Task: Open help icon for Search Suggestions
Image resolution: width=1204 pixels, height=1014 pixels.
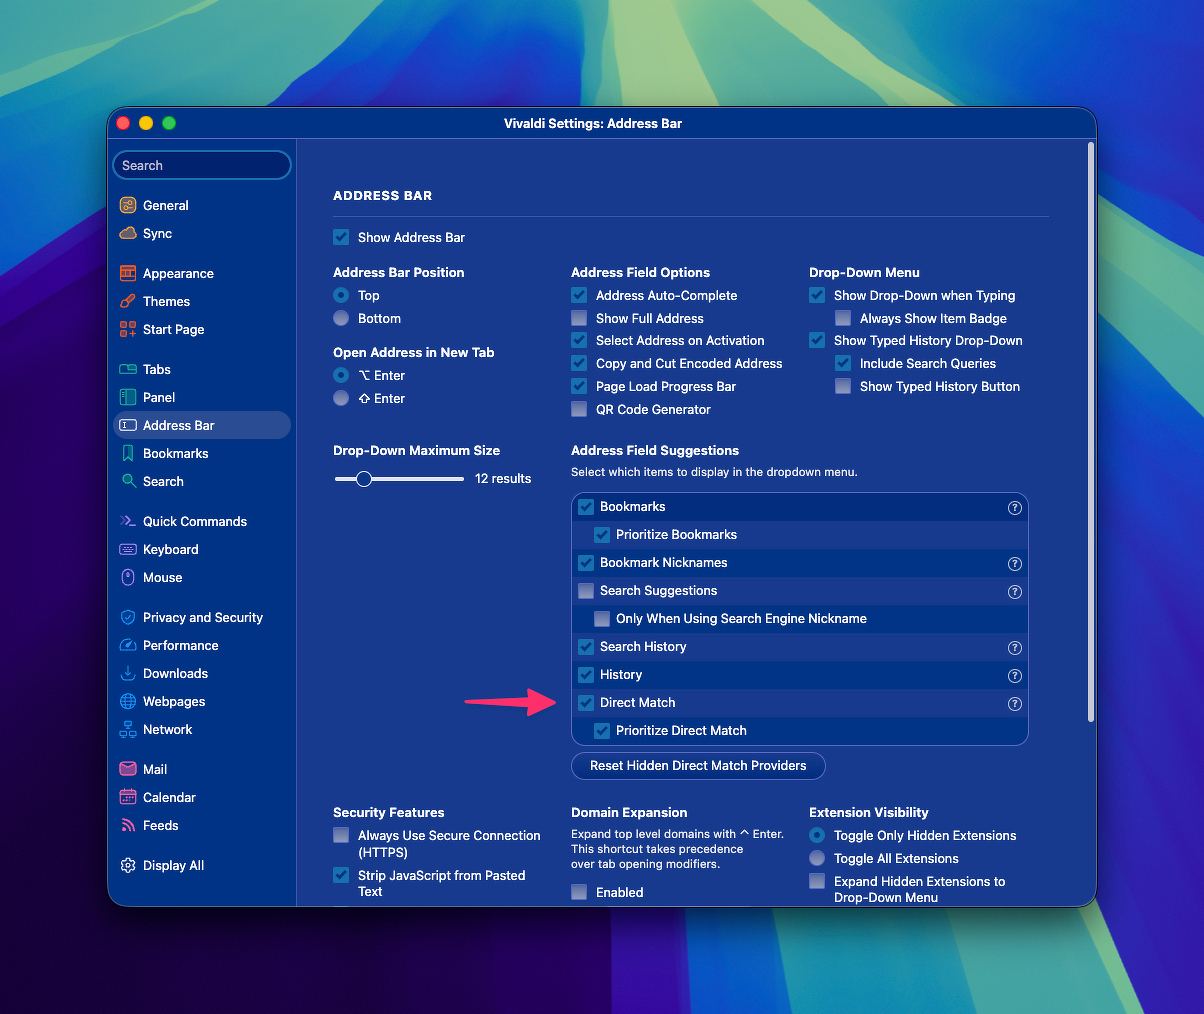Action: pyautogui.click(x=1014, y=591)
